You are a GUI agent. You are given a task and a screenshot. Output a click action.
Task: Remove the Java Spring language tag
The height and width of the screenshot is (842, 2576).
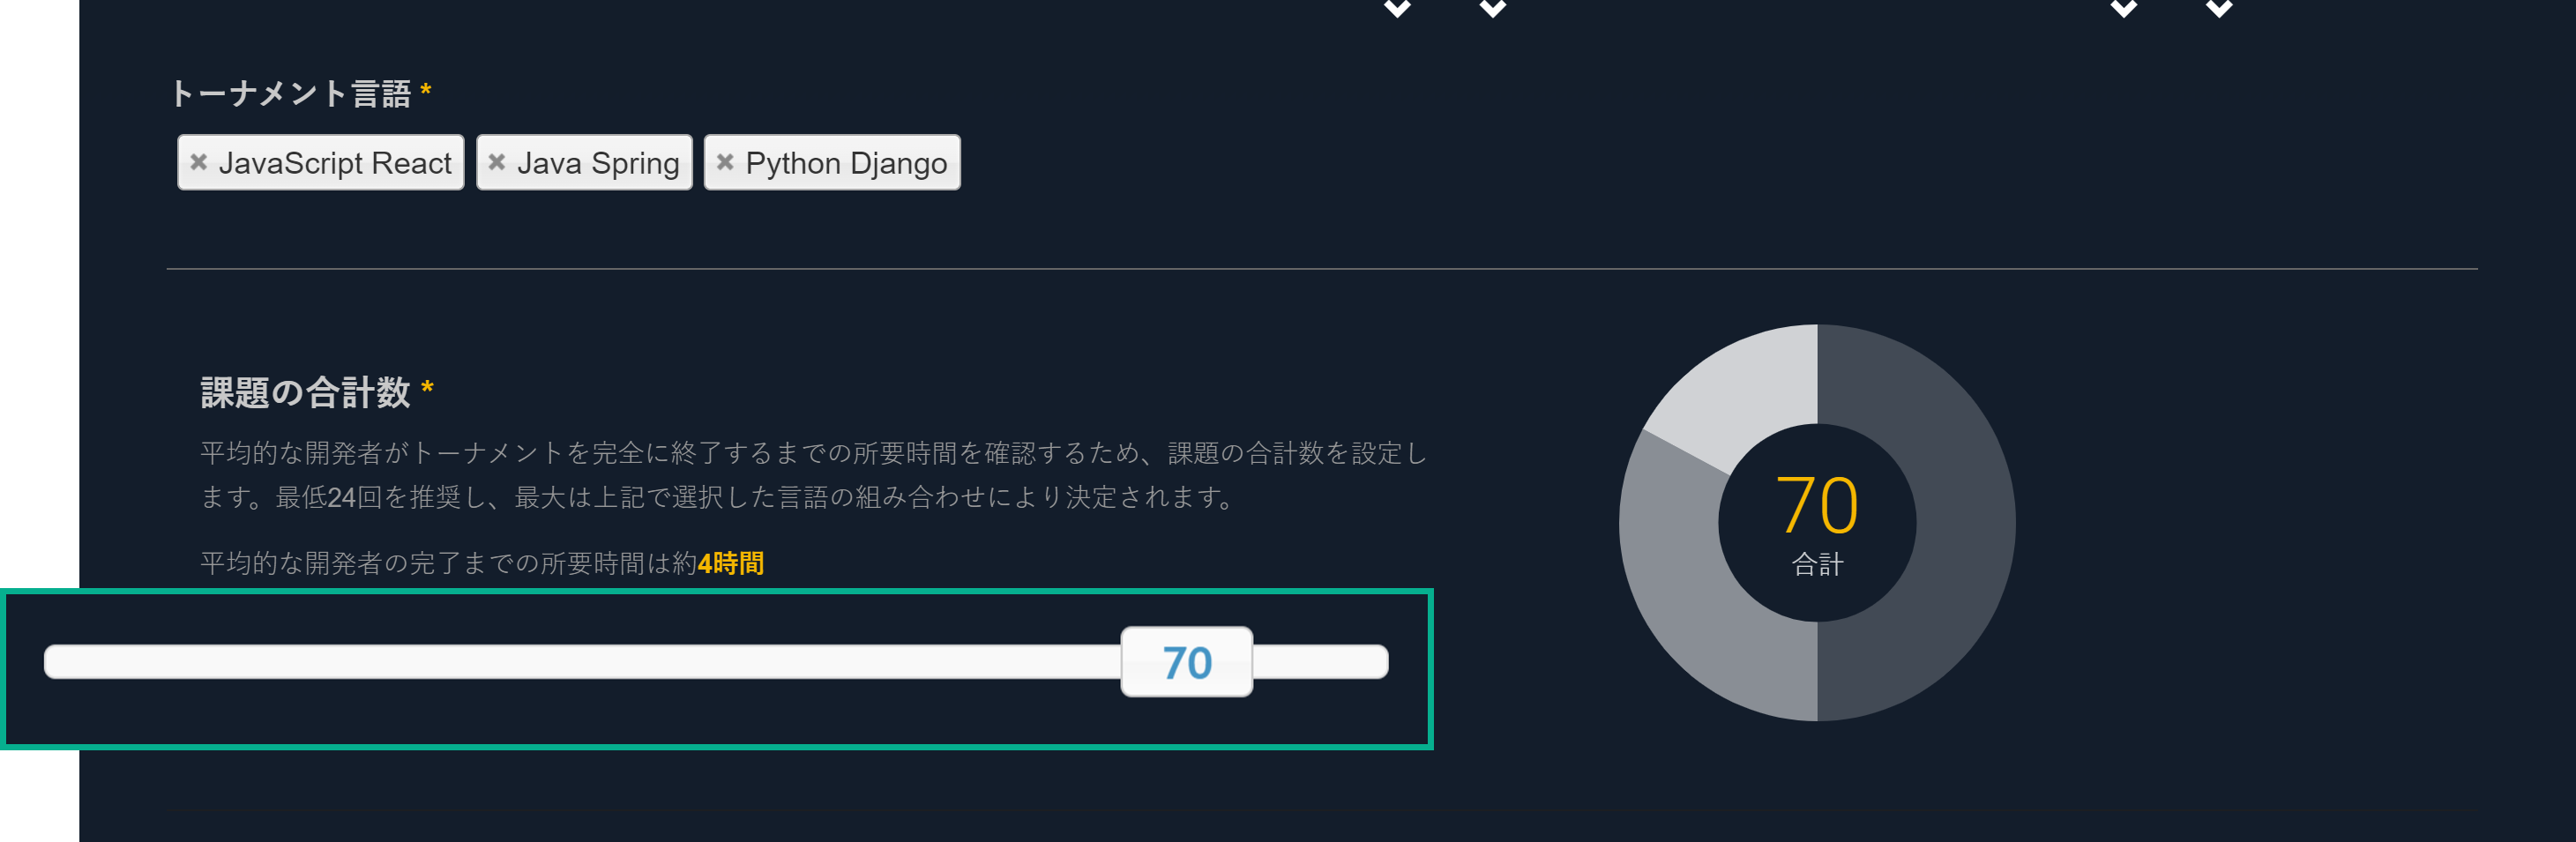click(x=497, y=162)
